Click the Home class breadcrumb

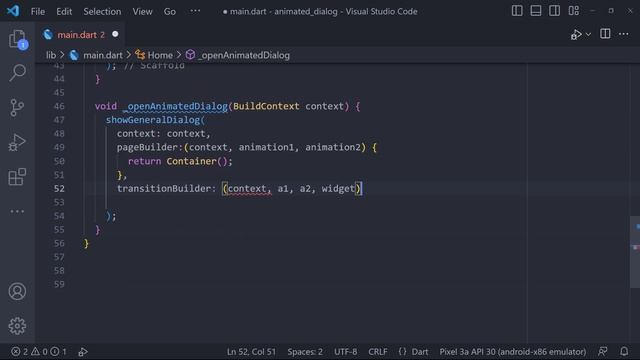[160, 55]
